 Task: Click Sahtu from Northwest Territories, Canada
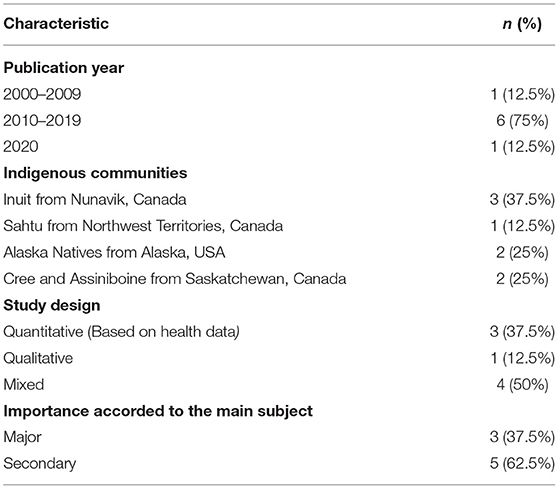[x=143, y=226]
